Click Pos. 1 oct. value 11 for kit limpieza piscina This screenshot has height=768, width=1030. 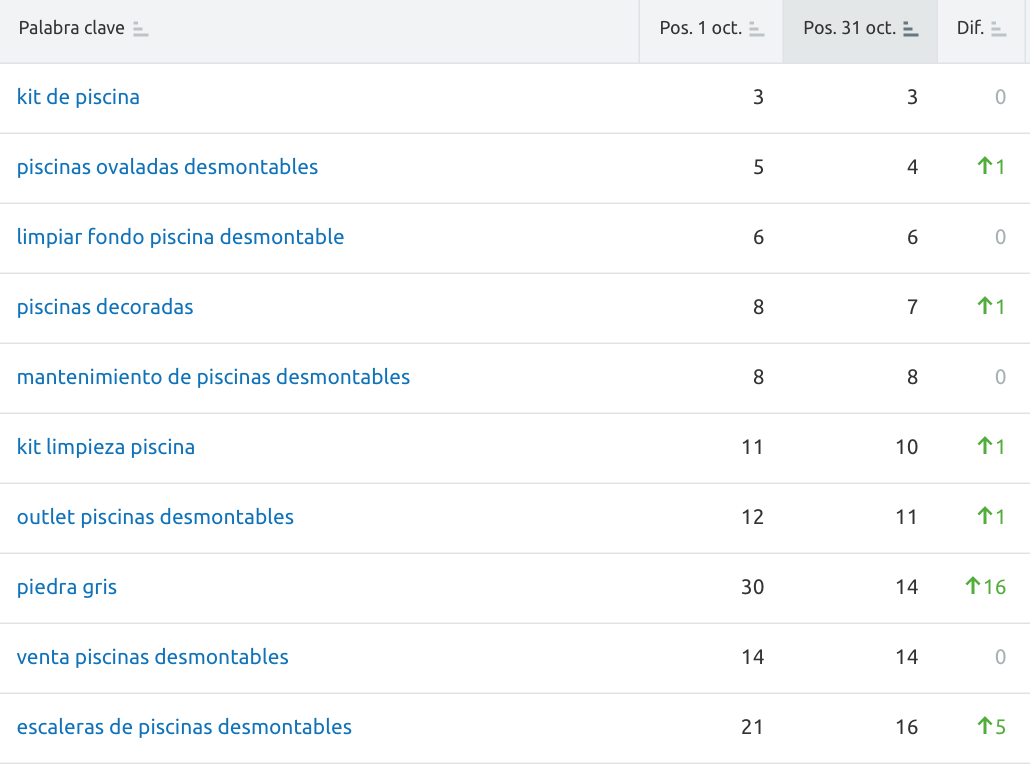[753, 447]
